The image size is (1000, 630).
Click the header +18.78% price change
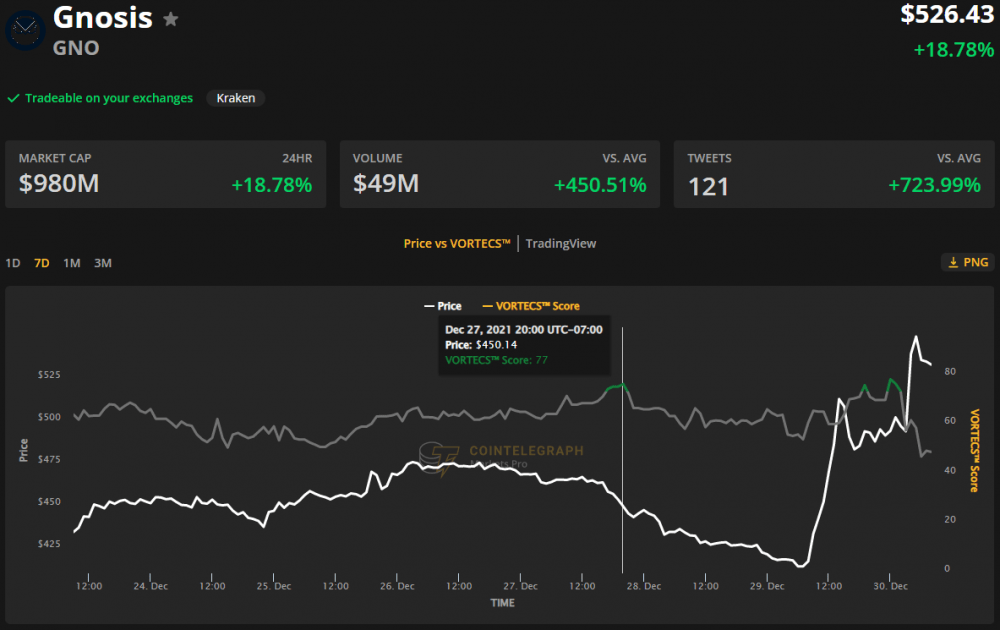point(953,50)
